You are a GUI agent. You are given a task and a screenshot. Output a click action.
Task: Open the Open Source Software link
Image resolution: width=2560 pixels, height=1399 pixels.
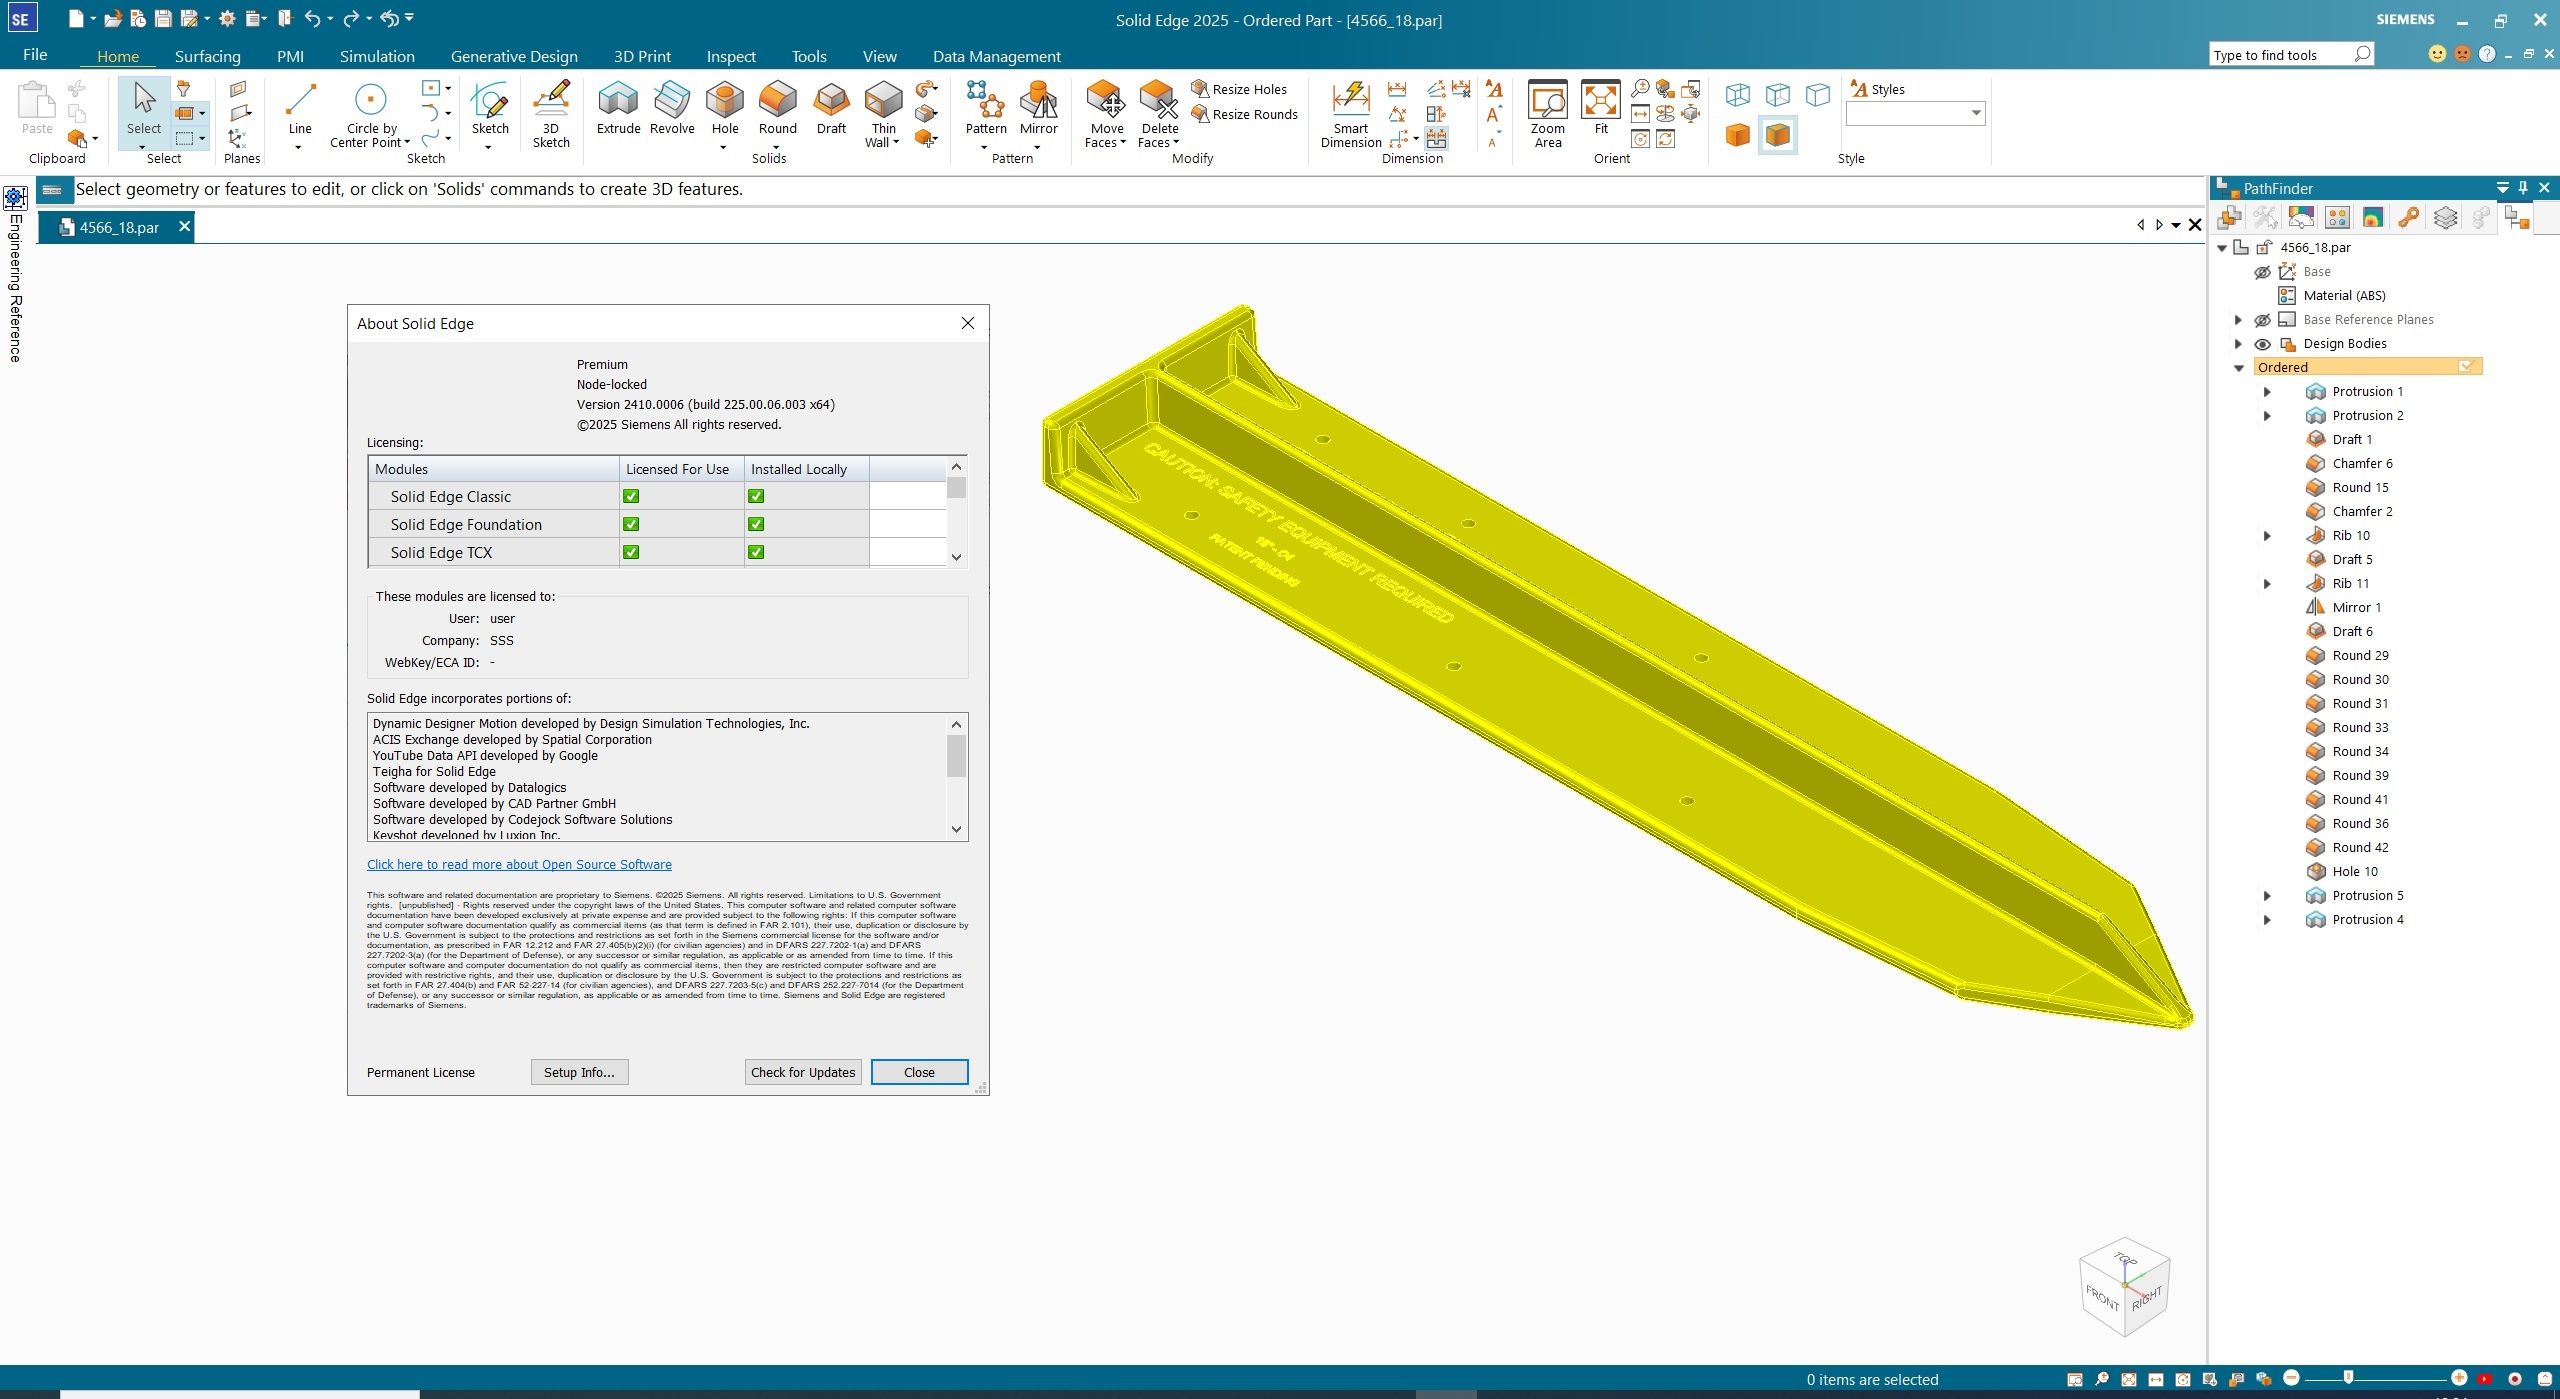click(519, 864)
